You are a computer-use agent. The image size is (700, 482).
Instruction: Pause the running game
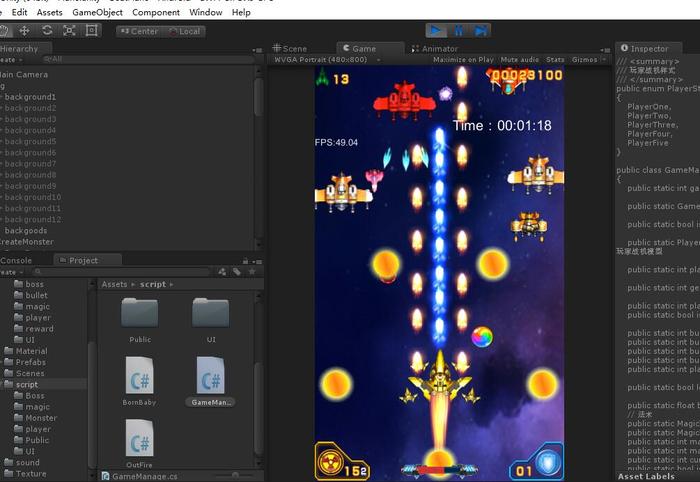coord(458,31)
